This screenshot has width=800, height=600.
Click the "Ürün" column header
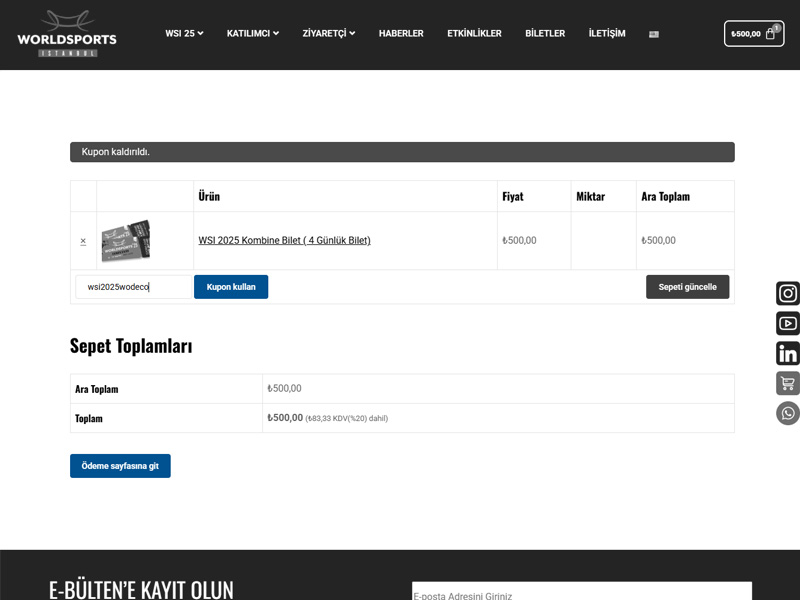click(209, 196)
